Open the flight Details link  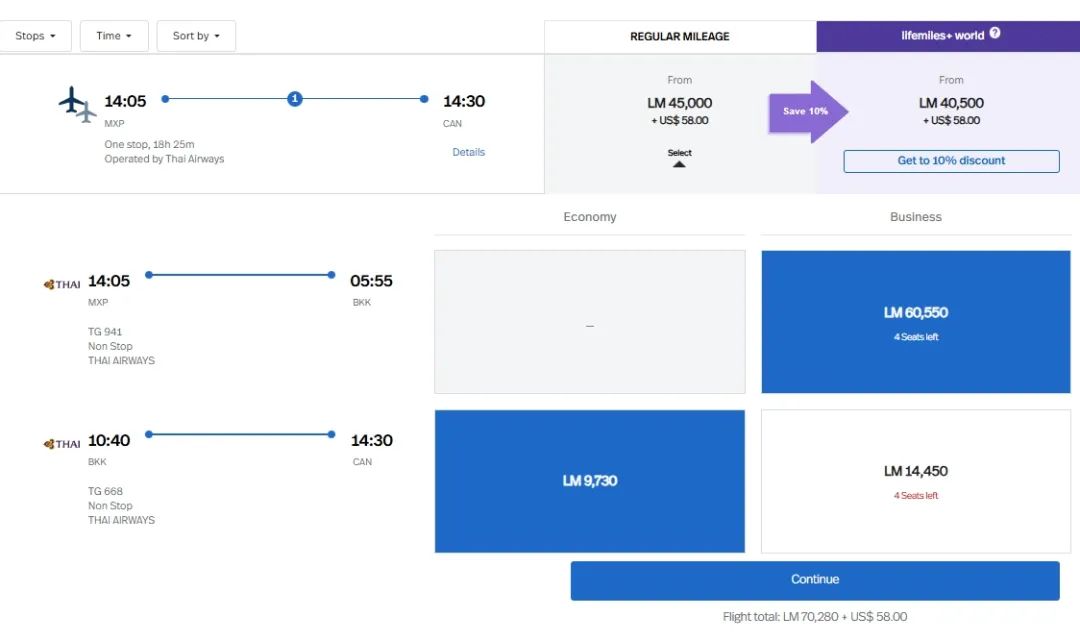[x=468, y=152]
